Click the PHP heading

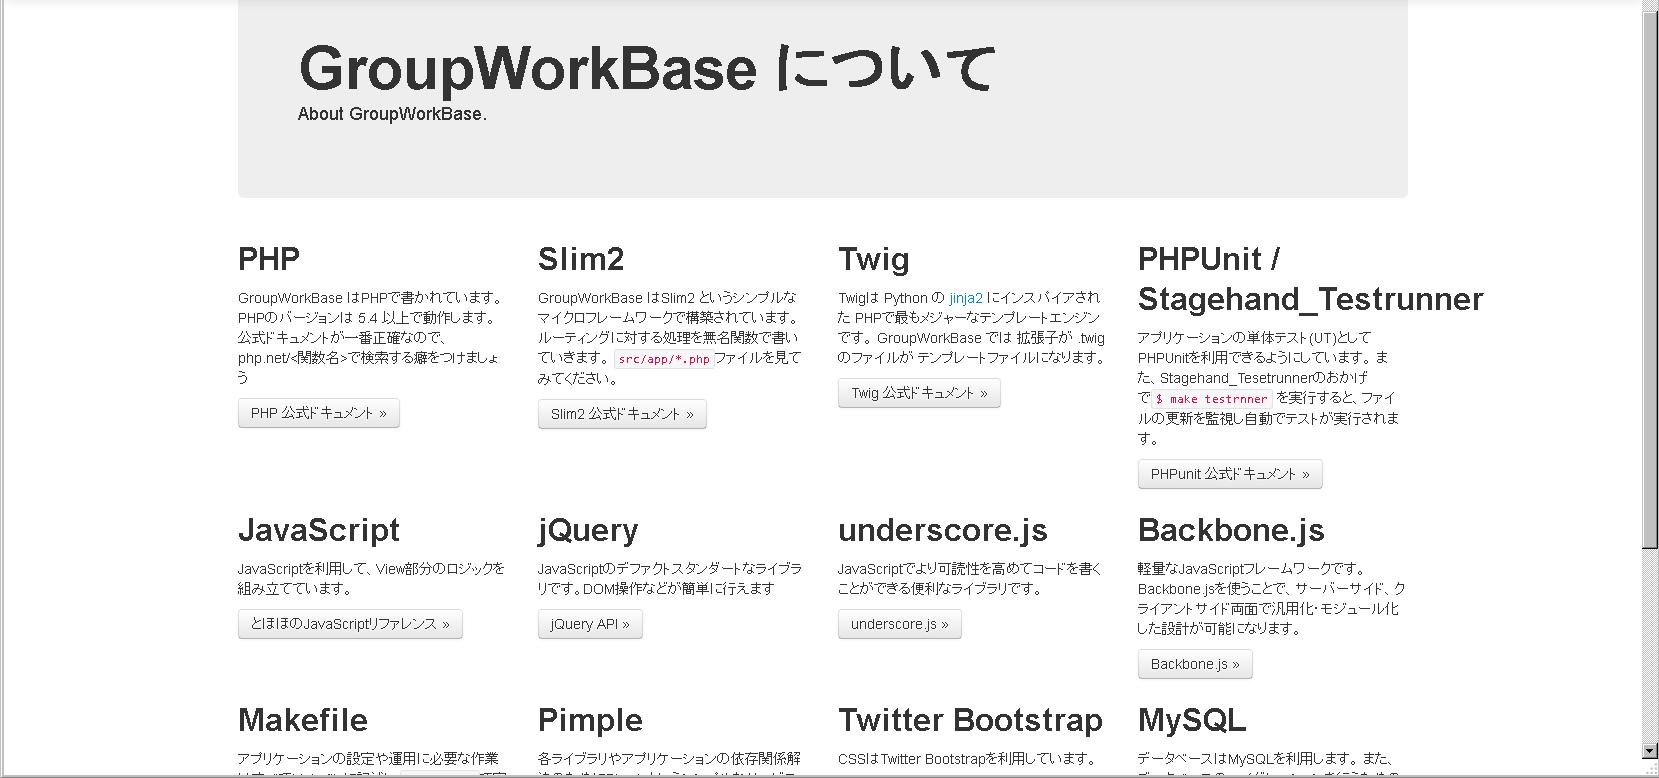coord(269,259)
